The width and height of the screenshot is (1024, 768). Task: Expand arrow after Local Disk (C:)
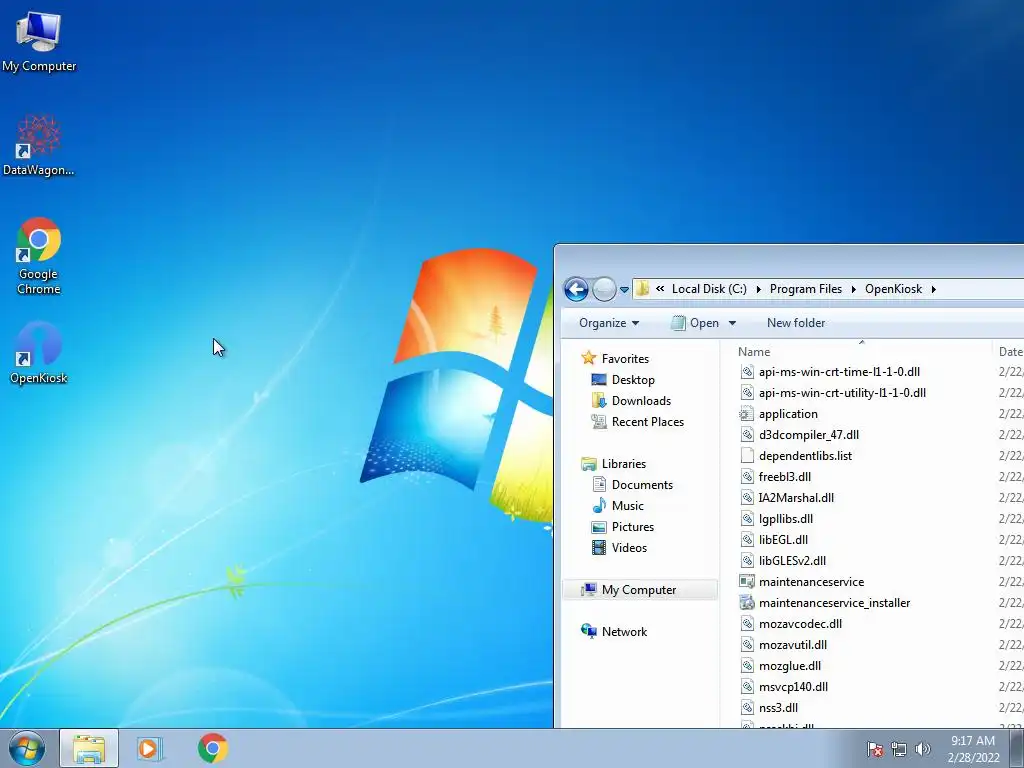758,289
